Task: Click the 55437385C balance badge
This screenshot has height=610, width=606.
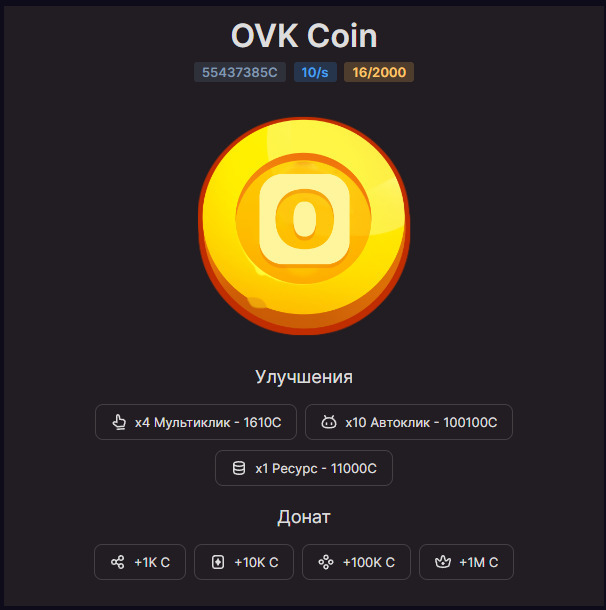Action: (x=240, y=72)
